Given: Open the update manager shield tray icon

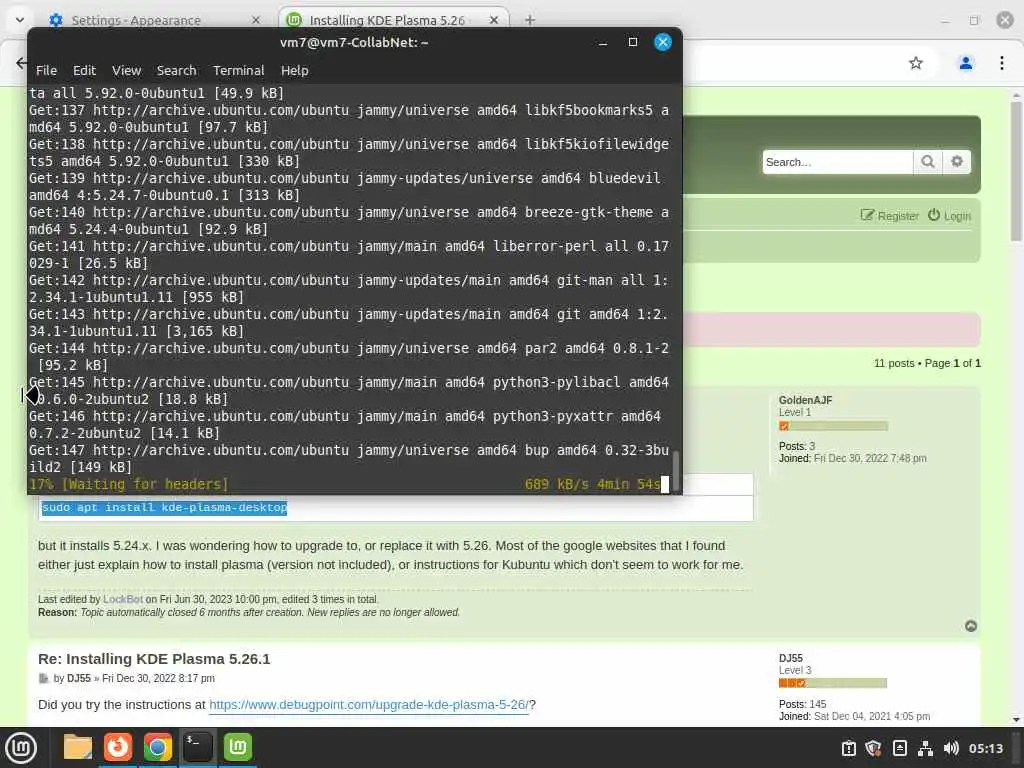Looking at the screenshot, I should click(x=873, y=748).
